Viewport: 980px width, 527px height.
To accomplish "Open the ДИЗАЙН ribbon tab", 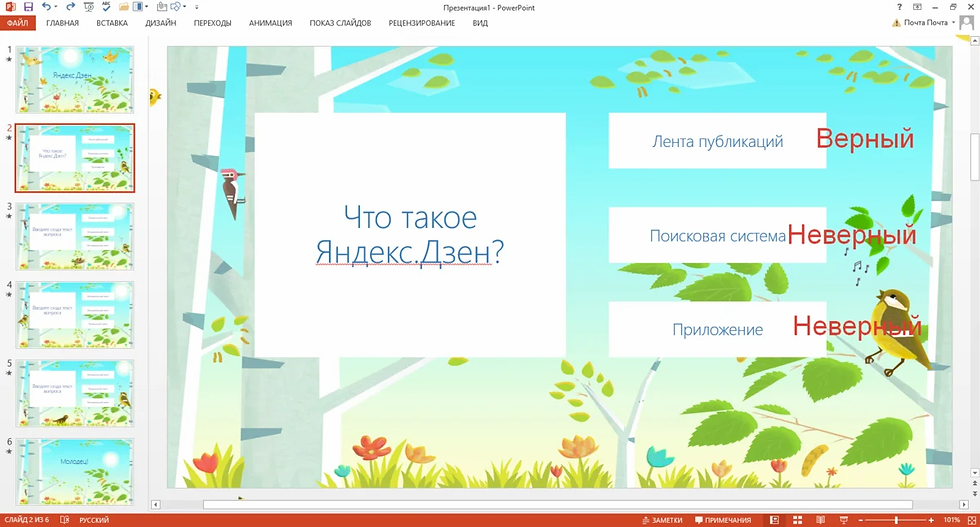I will pyautogui.click(x=161, y=23).
